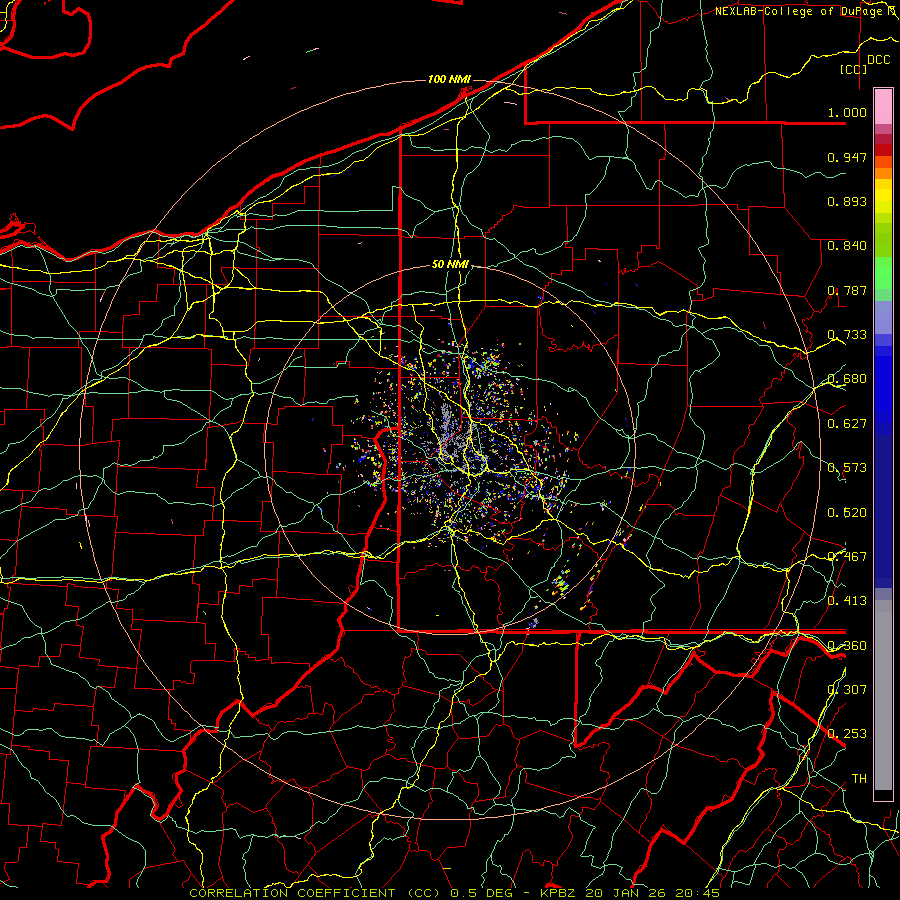Pick the pink top segment of the color bar
Screen dimensions: 900x900
coord(883,106)
